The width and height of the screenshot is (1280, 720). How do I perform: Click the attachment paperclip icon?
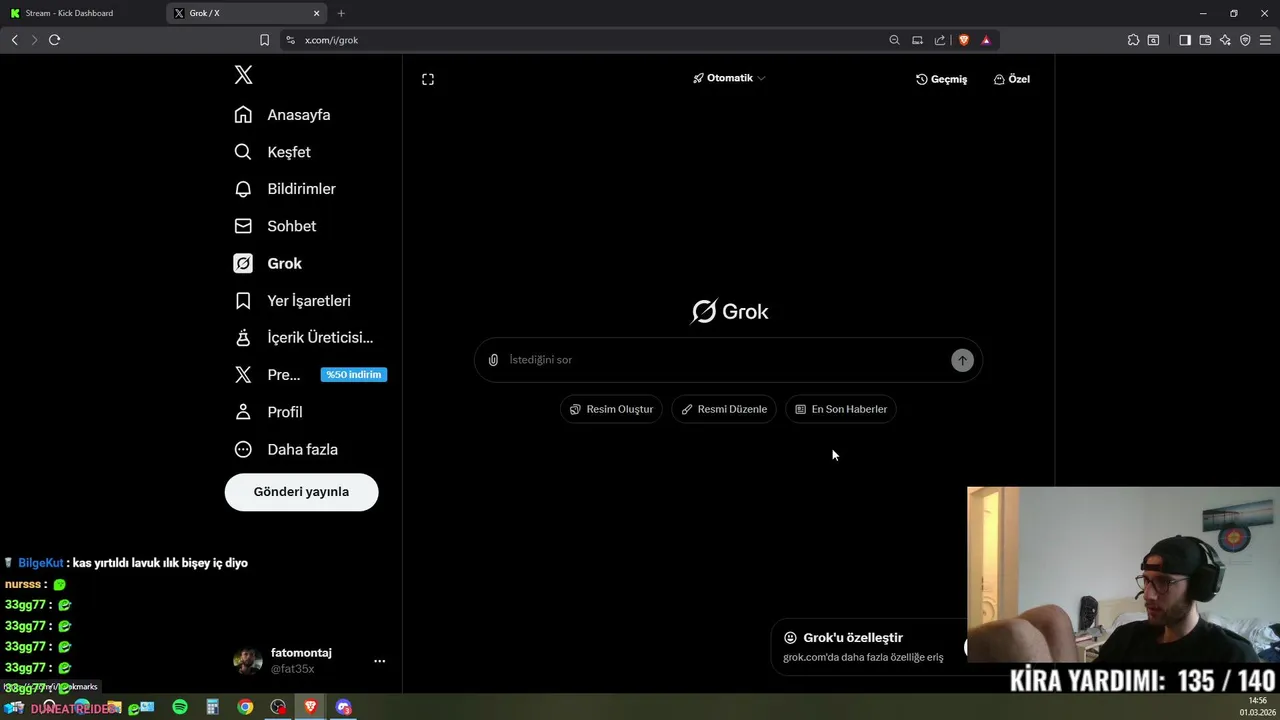click(x=493, y=360)
